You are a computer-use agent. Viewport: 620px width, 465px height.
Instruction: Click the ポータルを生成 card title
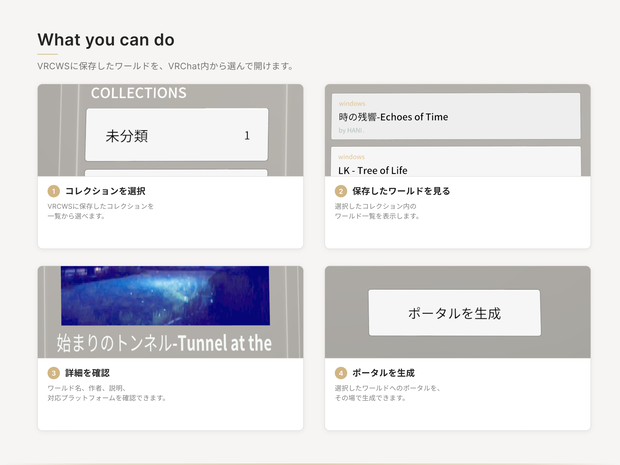[383, 373]
